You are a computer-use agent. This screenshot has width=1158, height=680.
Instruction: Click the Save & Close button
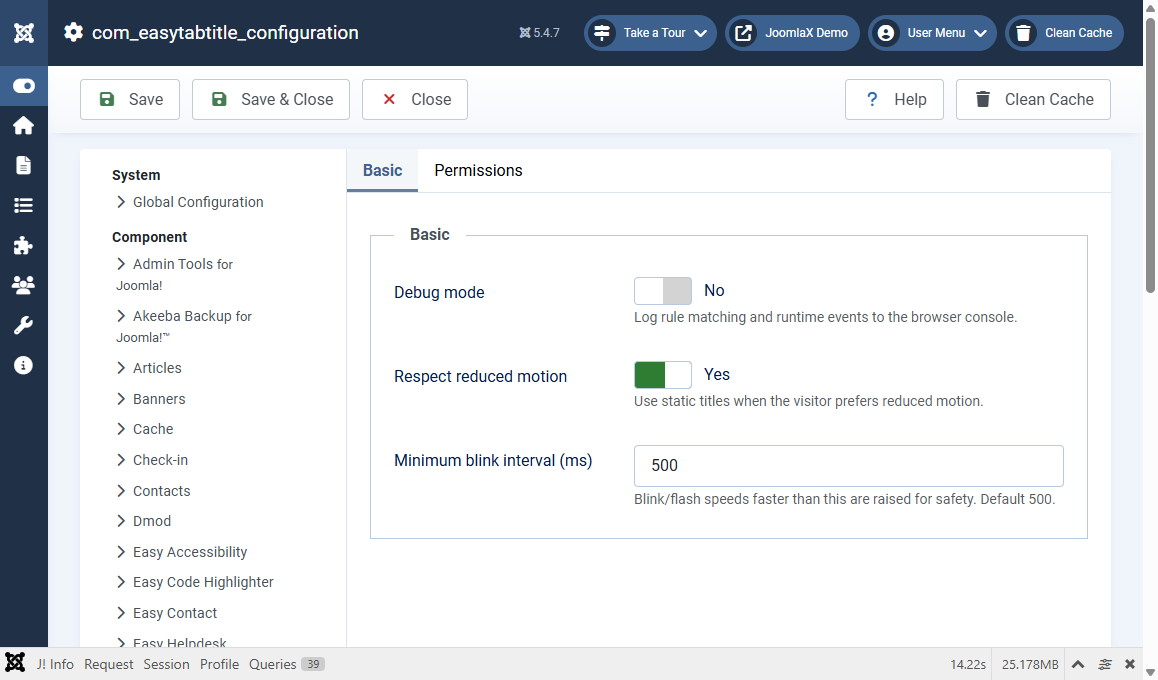pyautogui.click(x=271, y=100)
